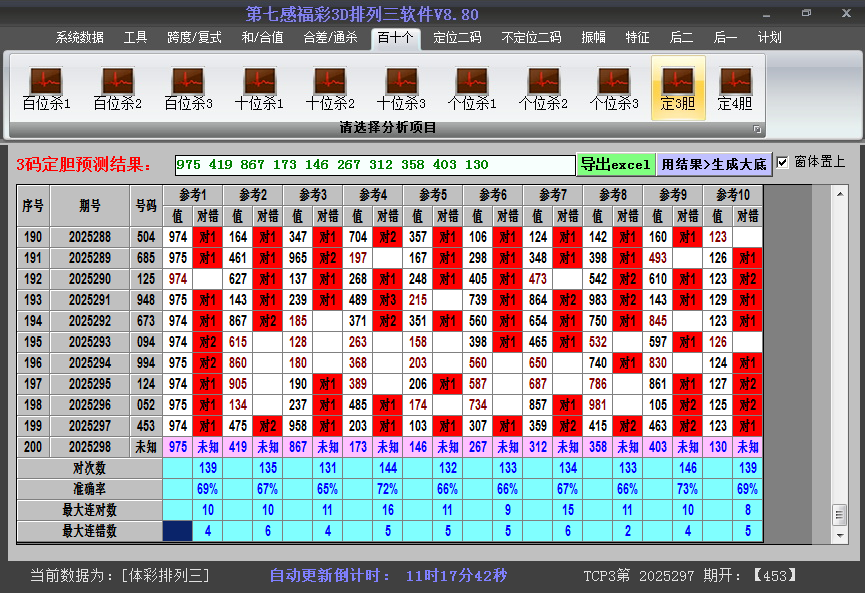The height and width of the screenshot is (593, 865).
Task: Click the 导出excel button
Action: pos(615,164)
